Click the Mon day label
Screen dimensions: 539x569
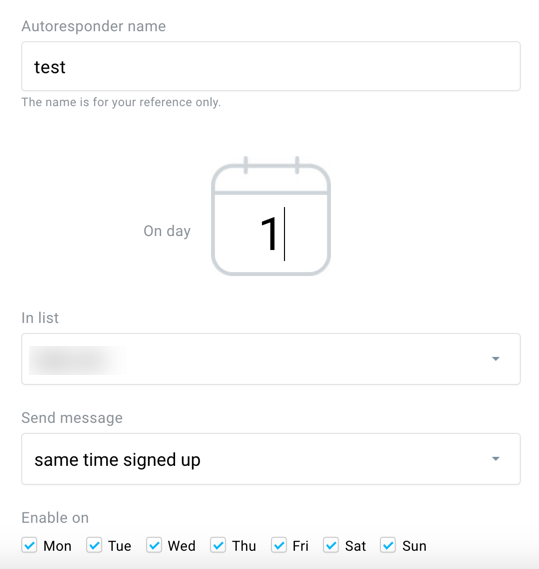click(57, 546)
